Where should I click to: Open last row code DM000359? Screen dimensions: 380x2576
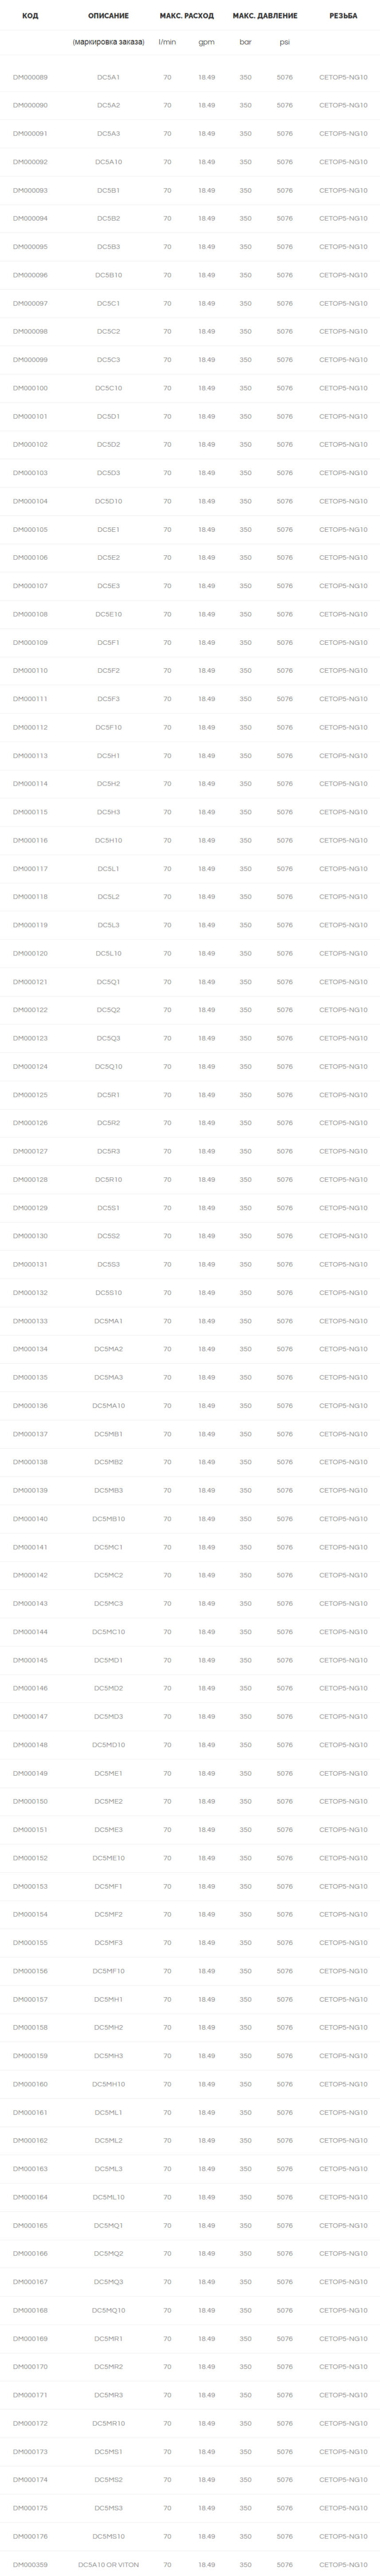tap(30, 2564)
